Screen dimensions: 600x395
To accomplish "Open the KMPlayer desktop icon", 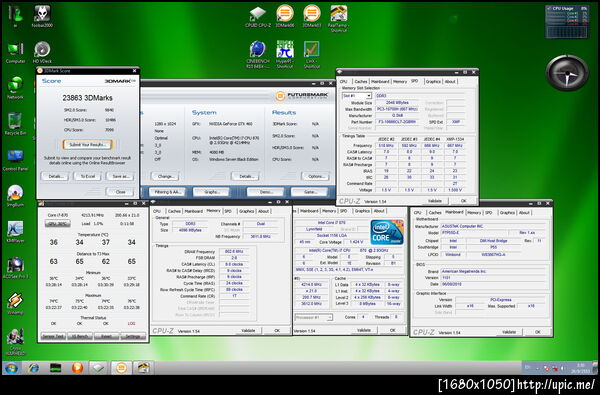I will tap(15, 232).
